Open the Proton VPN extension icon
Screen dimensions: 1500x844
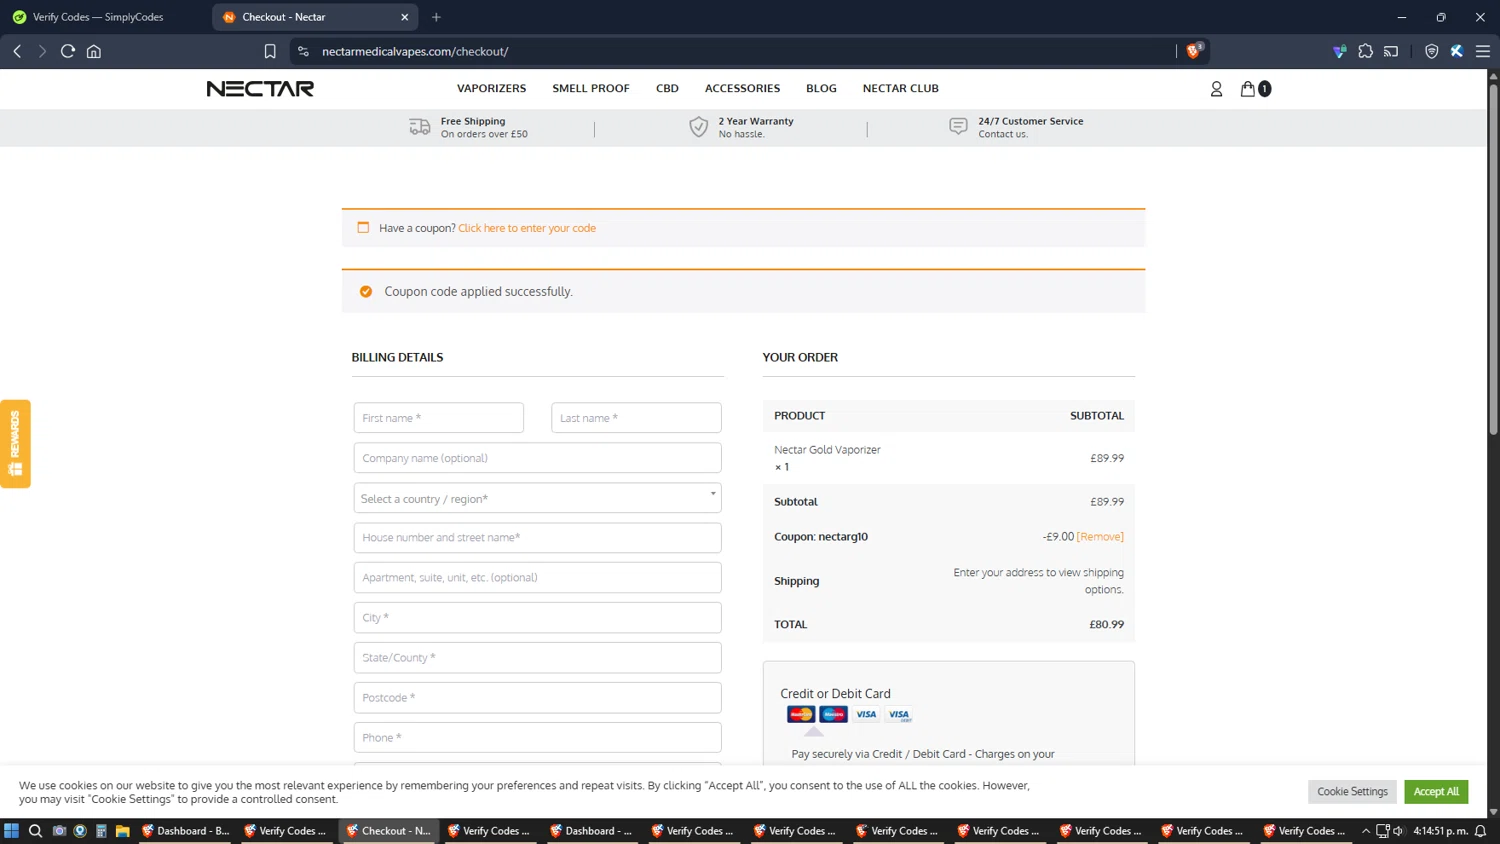click(x=1340, y=51)
